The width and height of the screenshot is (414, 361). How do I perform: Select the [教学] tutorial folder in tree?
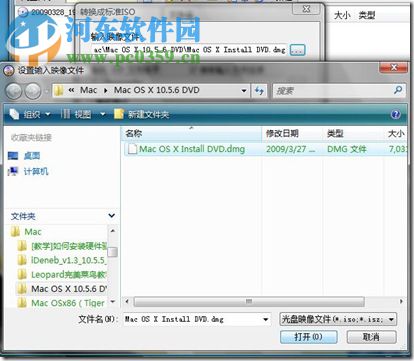click(68, 246)
